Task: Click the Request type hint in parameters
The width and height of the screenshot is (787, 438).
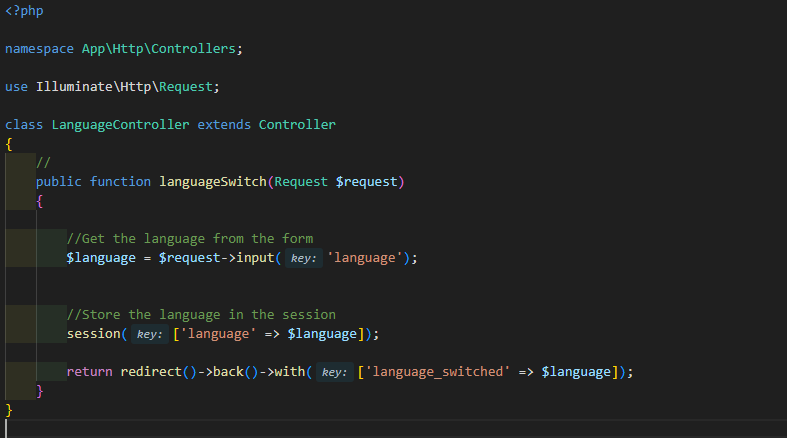Action: (303, 182)
